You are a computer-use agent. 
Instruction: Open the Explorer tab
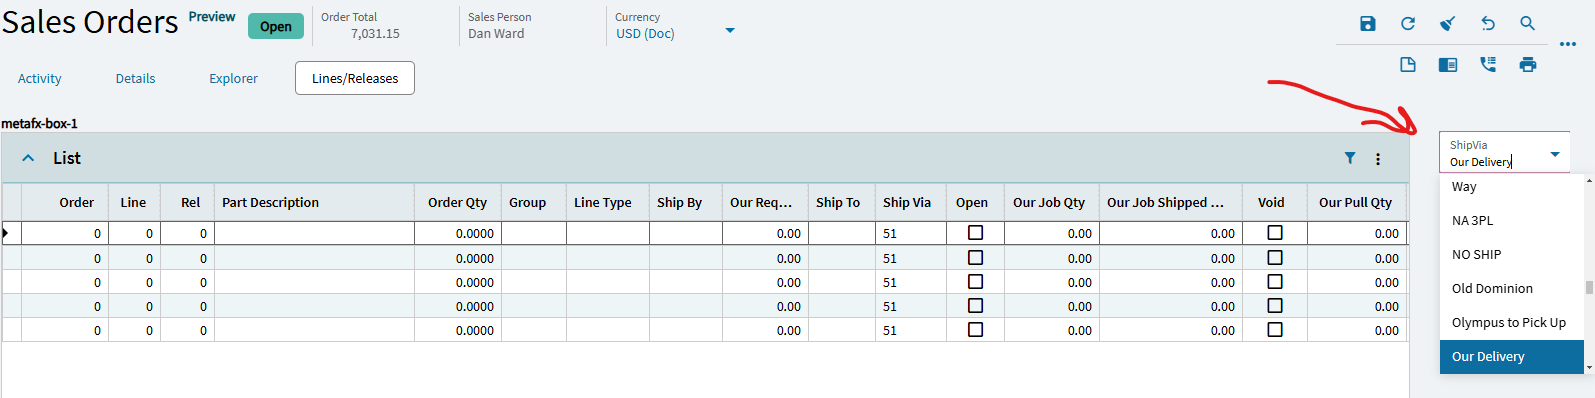(233, 78)
